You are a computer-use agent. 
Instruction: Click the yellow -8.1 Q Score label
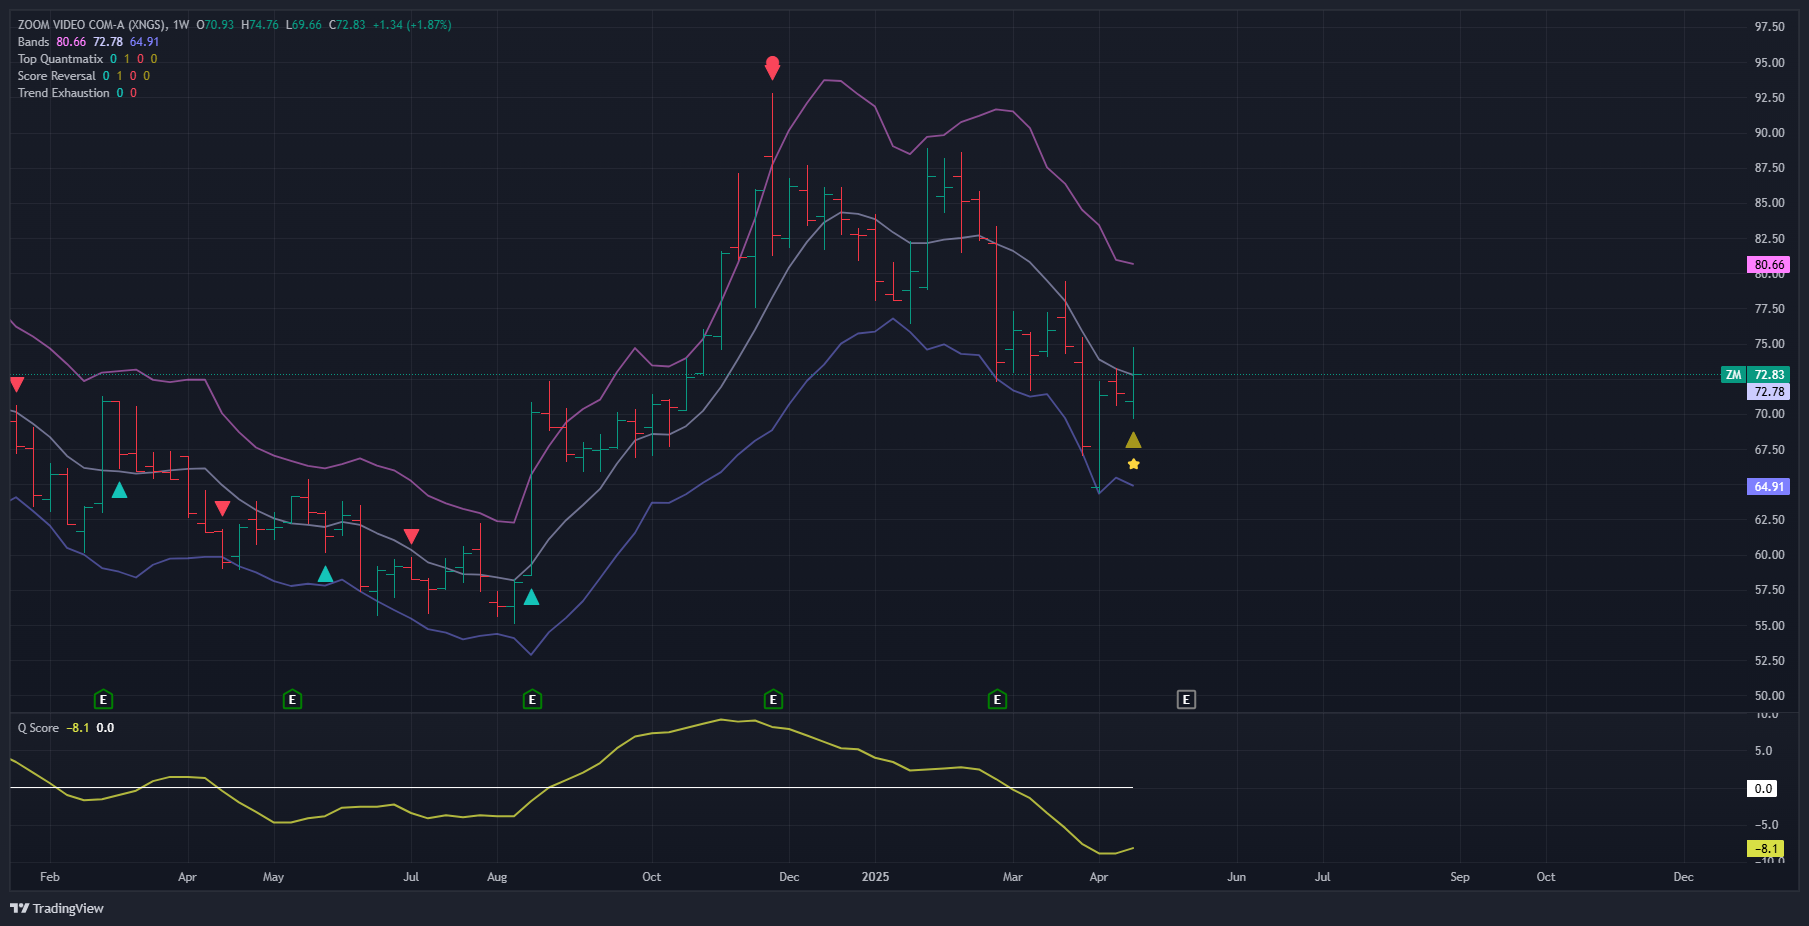point(1766,849)
